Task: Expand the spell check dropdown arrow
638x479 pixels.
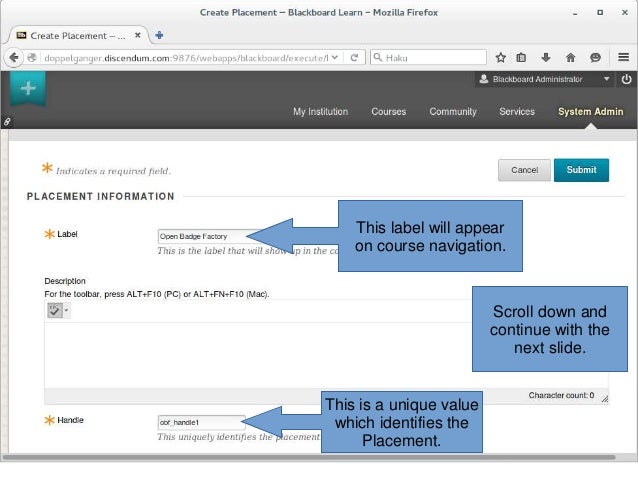Action: [x=66, y=311]
